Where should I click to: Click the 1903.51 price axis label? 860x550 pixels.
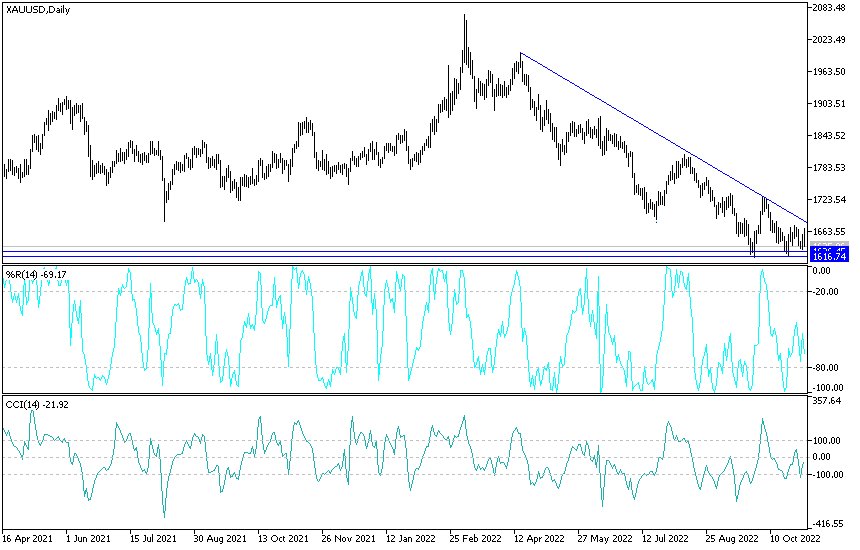coord(830,104)
